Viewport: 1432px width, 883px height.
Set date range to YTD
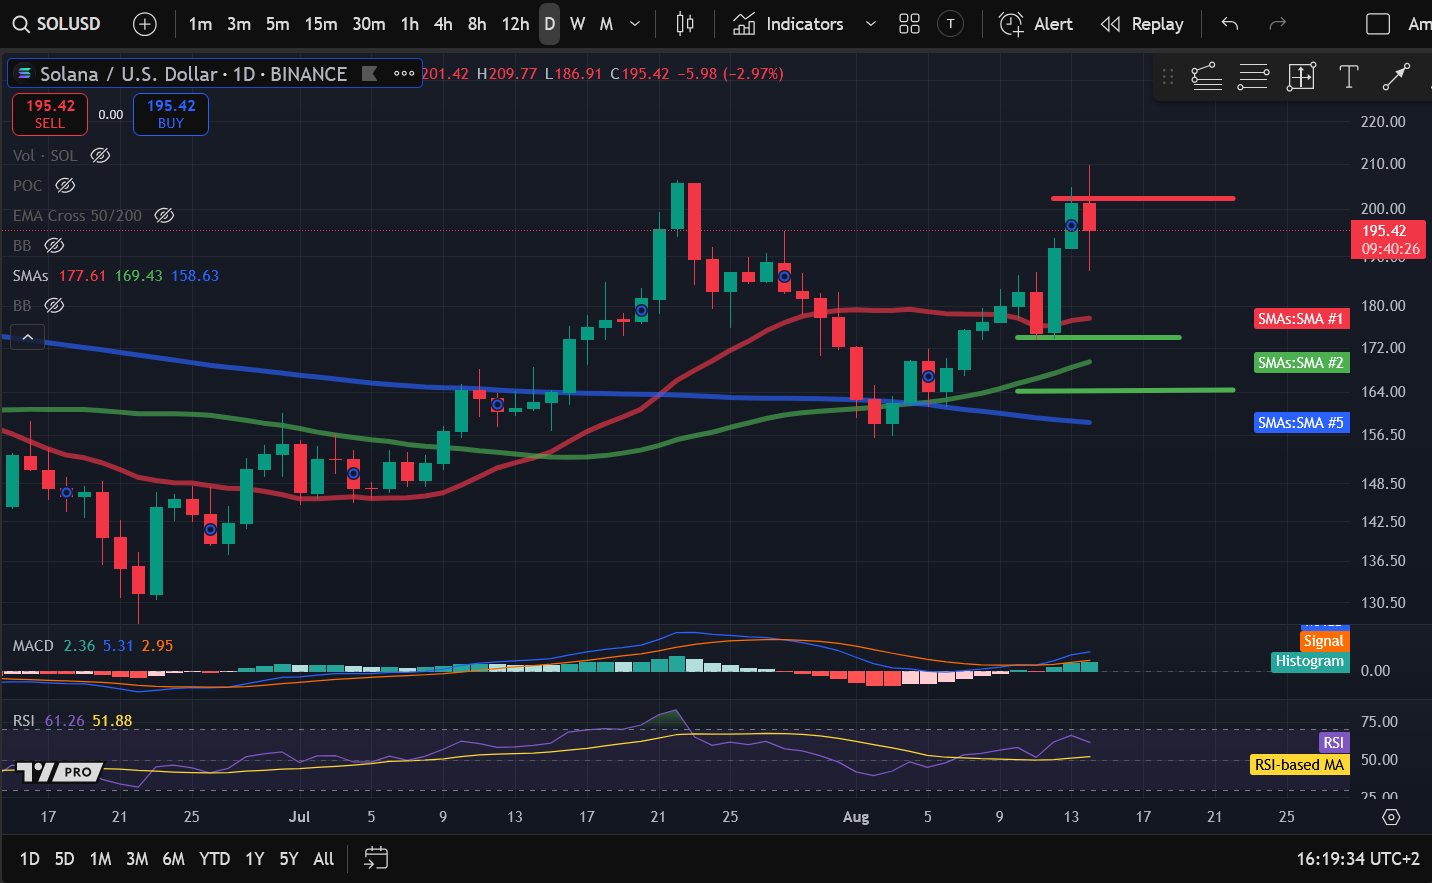point(214,859)
